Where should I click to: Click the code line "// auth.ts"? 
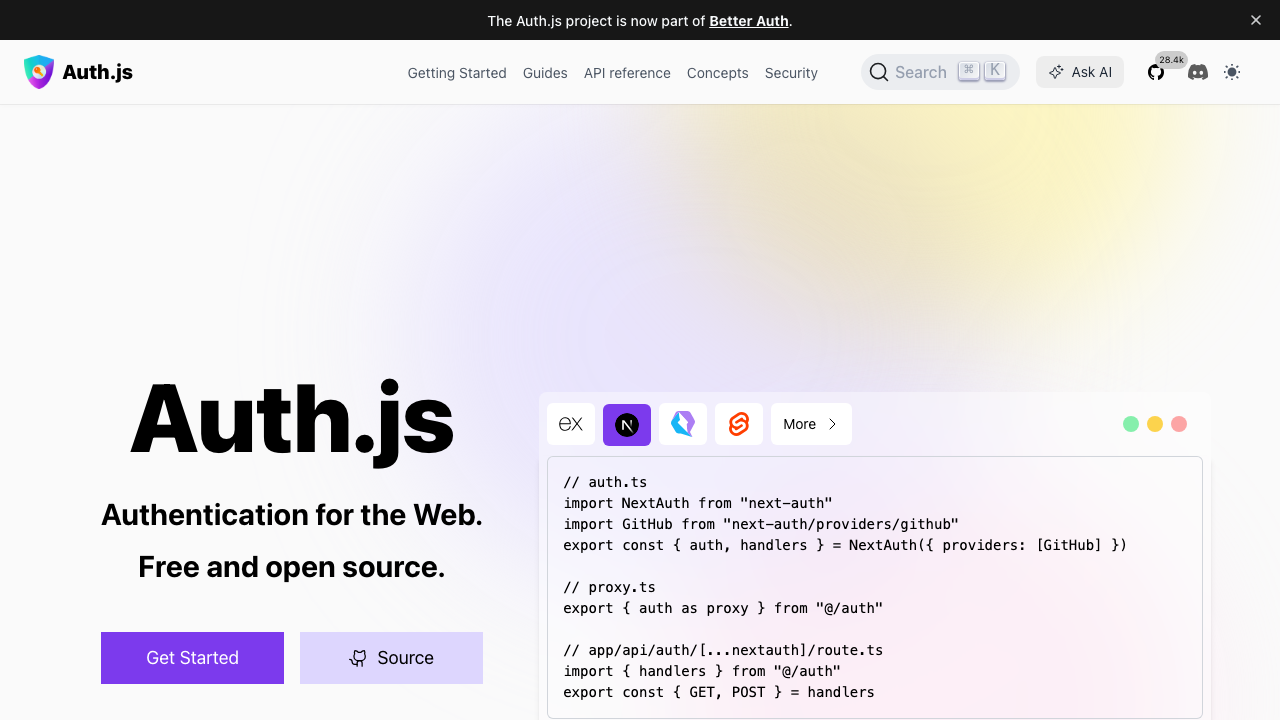pos(605,482)
